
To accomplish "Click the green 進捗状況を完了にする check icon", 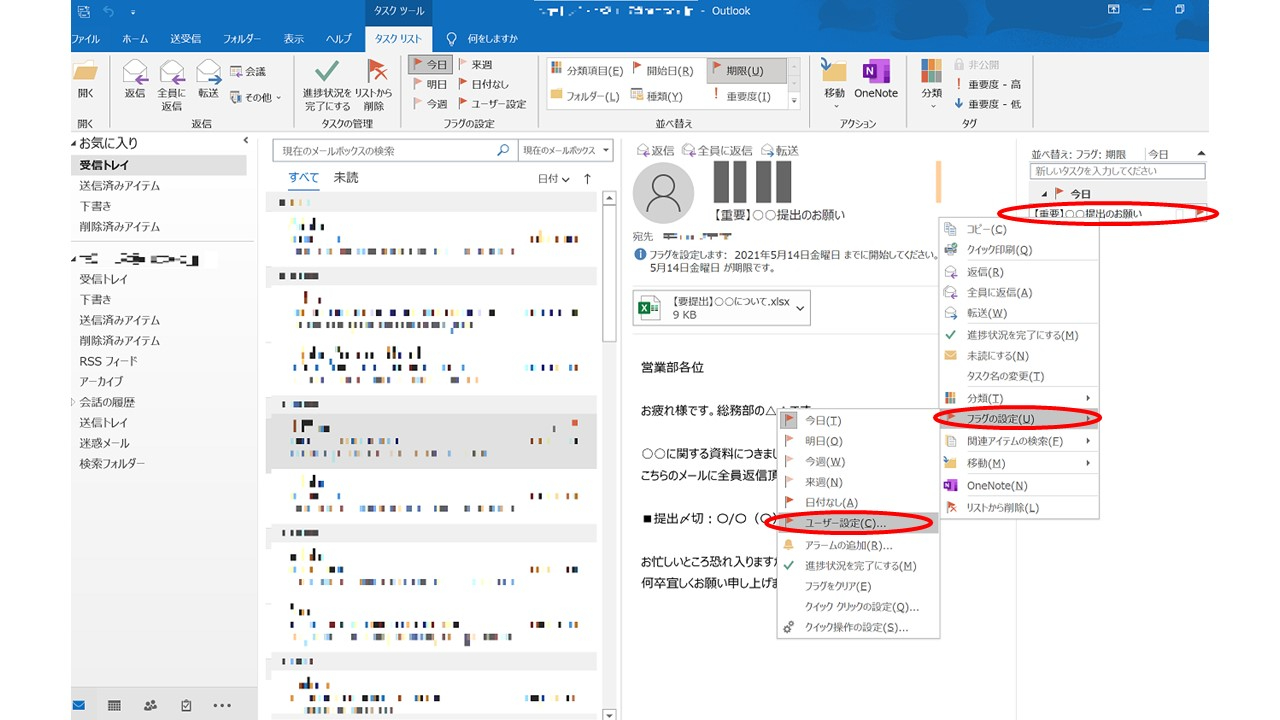I will pos(325,72).
